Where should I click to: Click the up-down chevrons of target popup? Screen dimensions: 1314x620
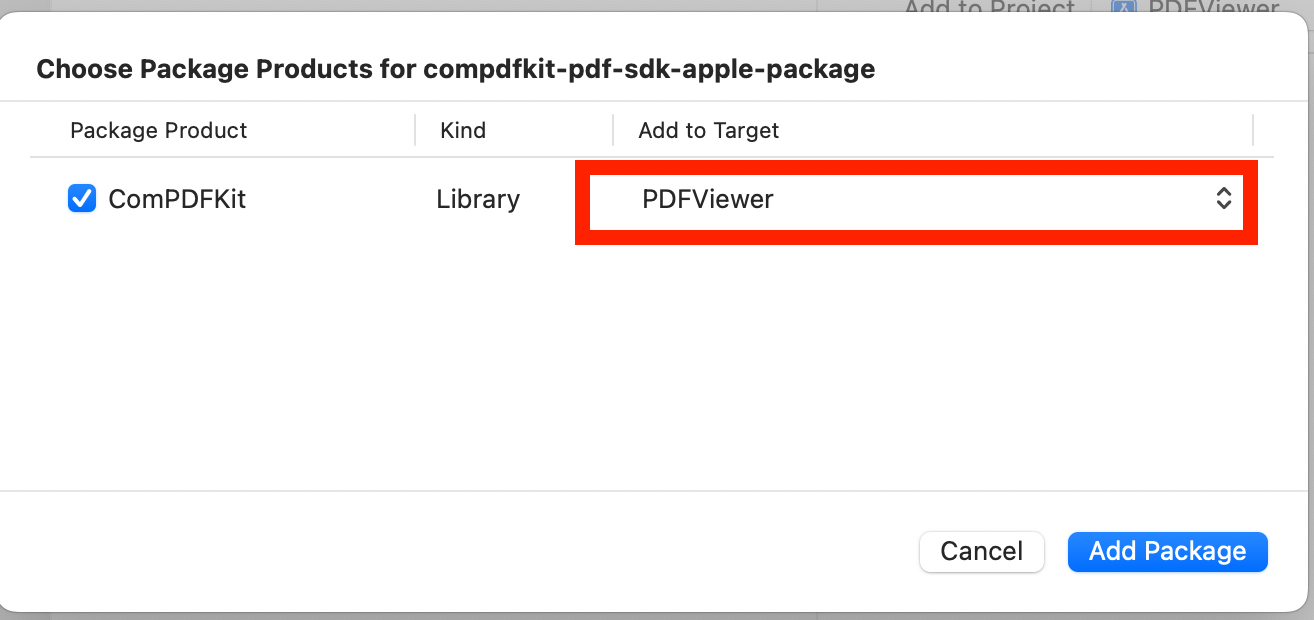click(1223, 198)
